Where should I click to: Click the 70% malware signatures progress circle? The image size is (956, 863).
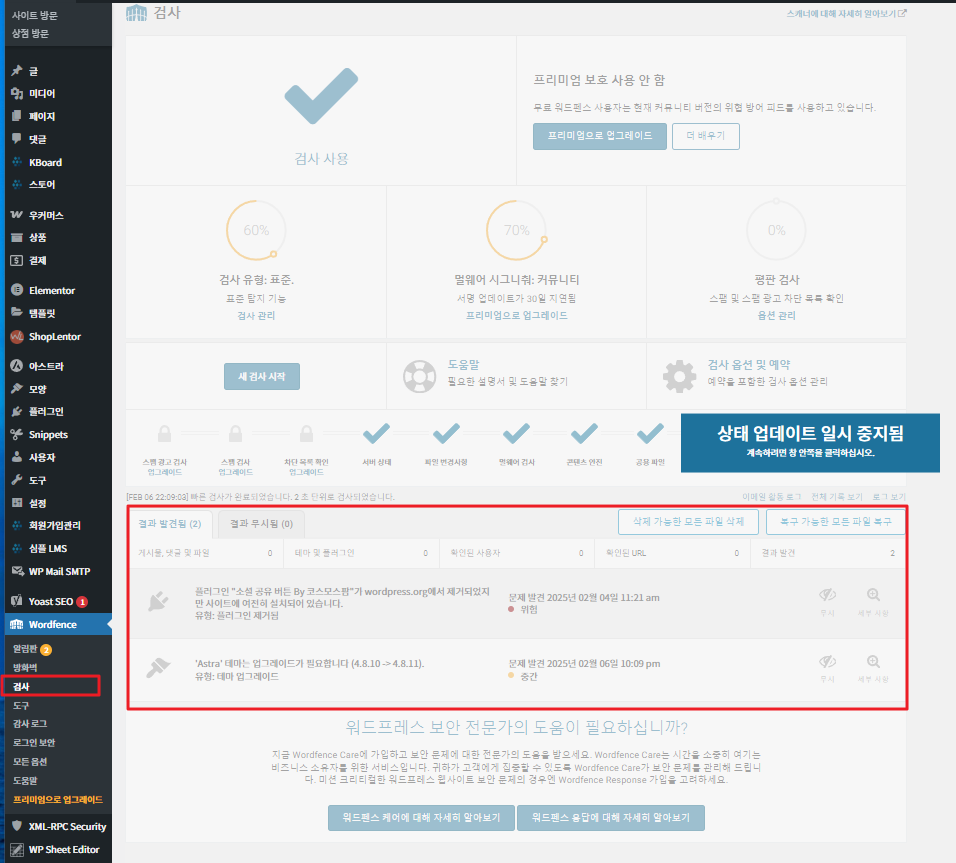[515, 229]
